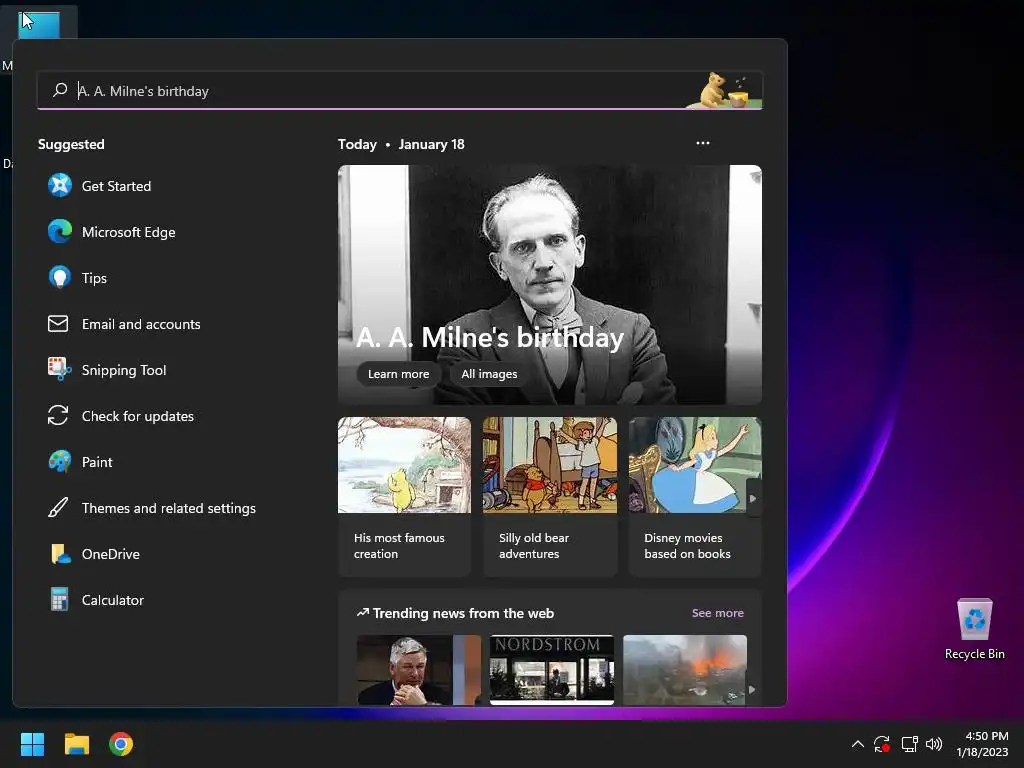Show hidden system tray icons chevron
This screenshot has width=1024, height=768.
(x=858, y=744)
